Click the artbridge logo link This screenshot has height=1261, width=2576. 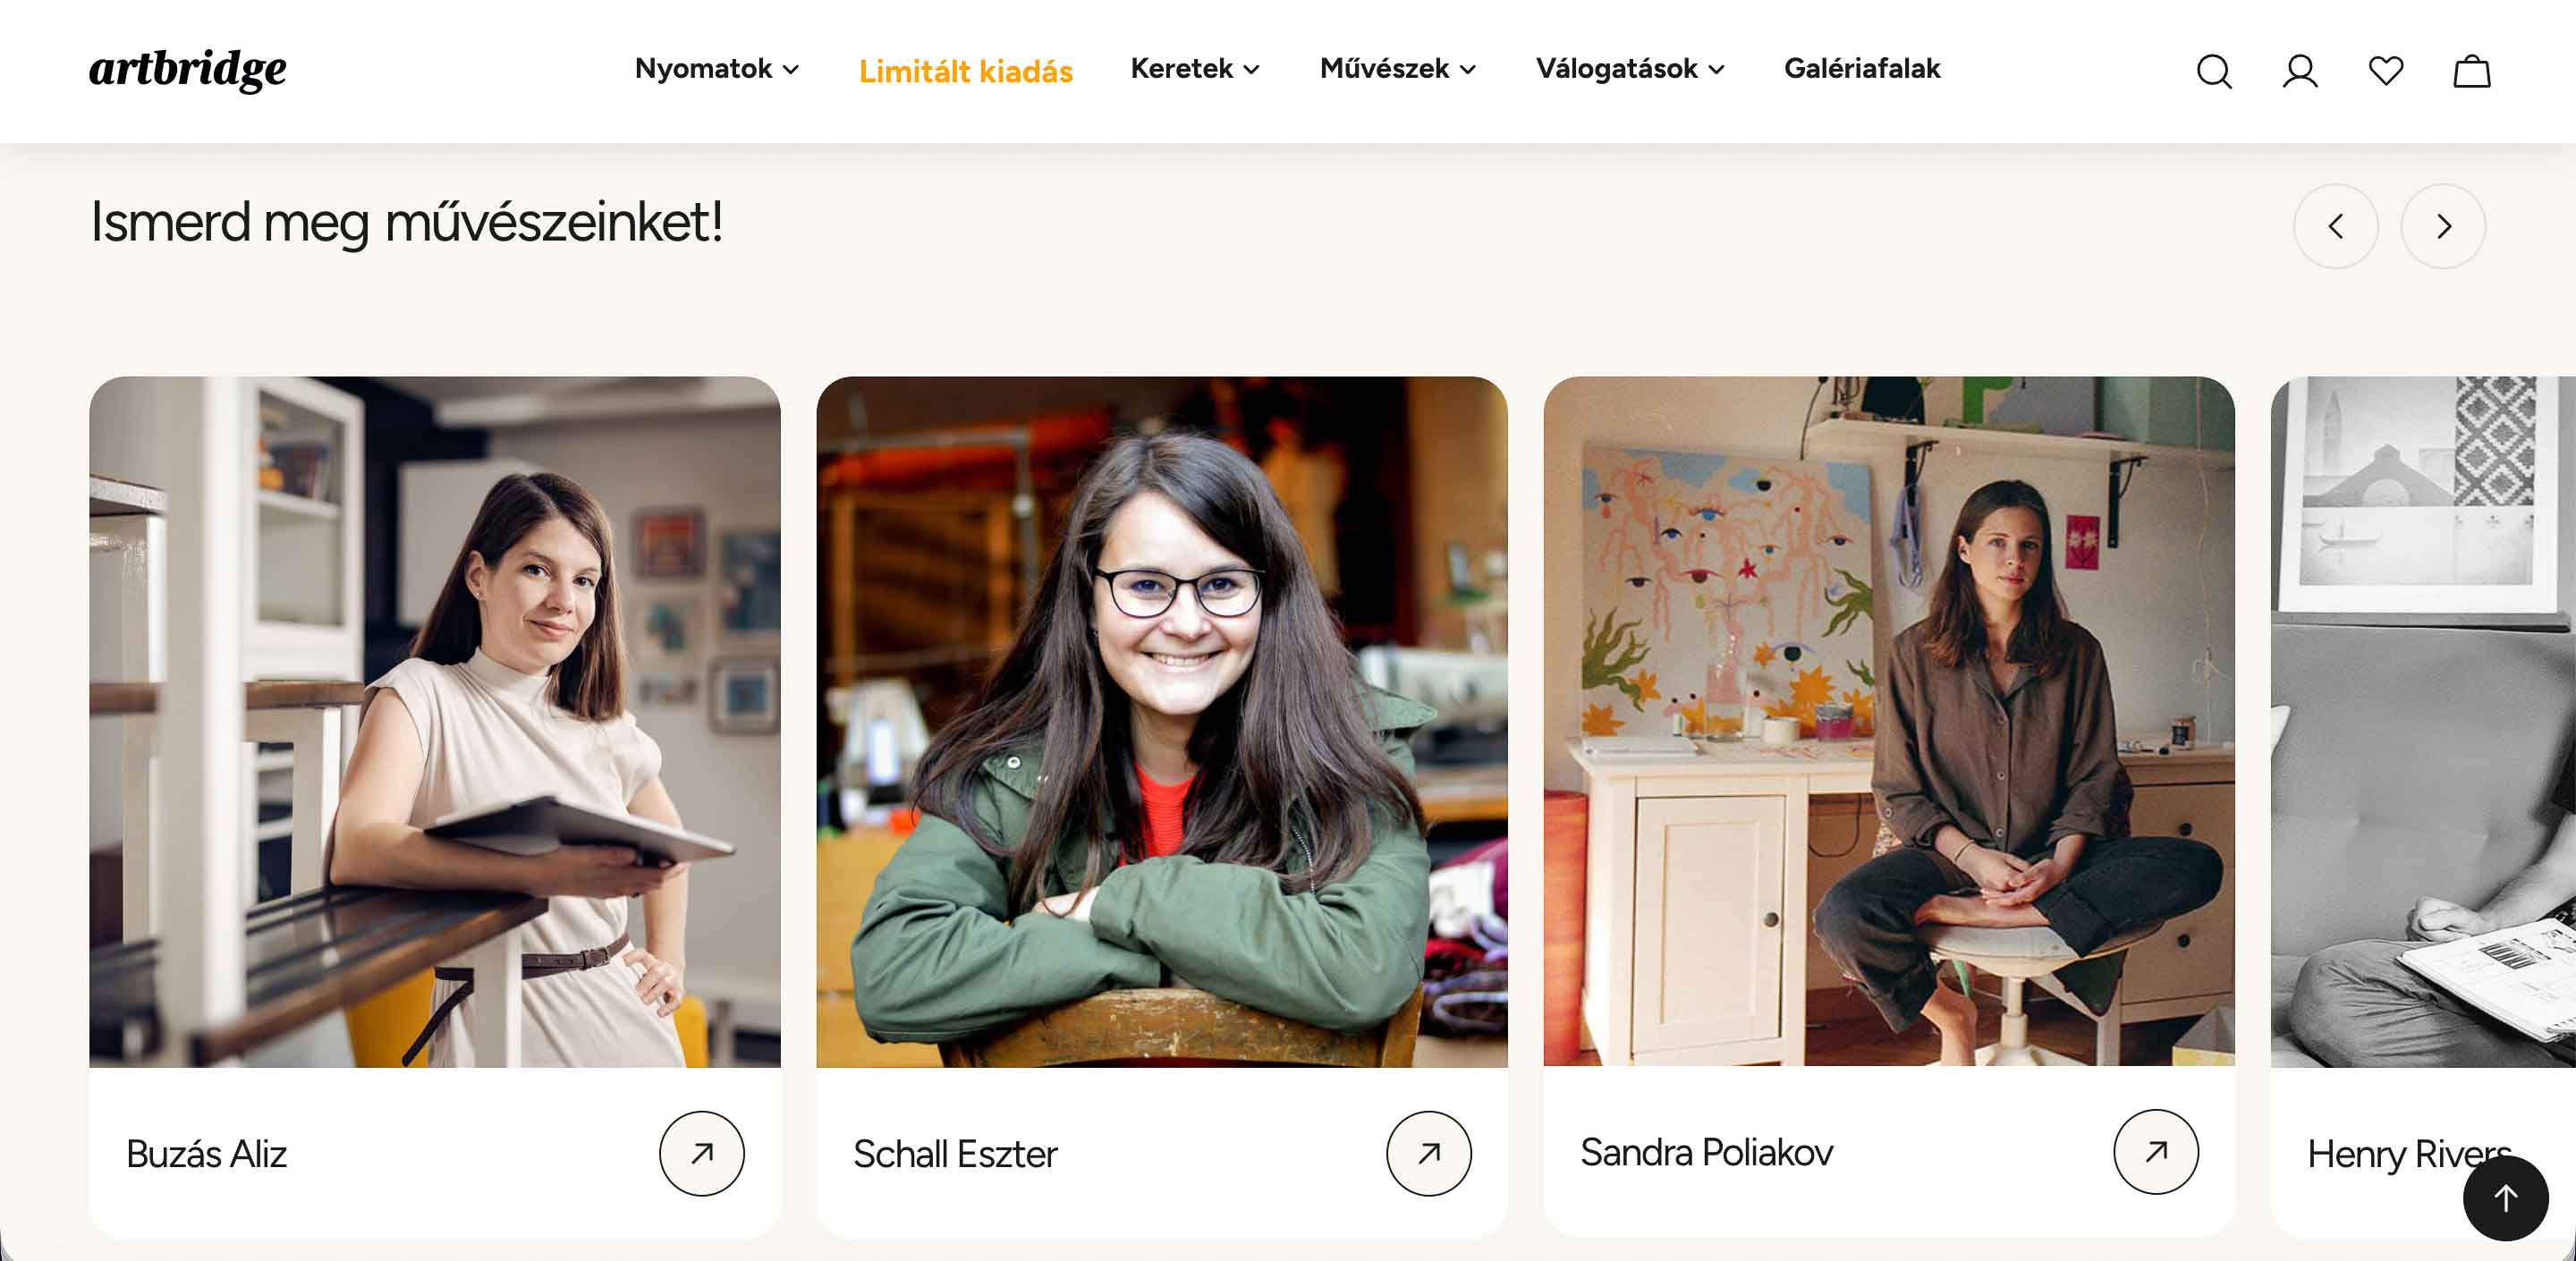pos(188,69)
